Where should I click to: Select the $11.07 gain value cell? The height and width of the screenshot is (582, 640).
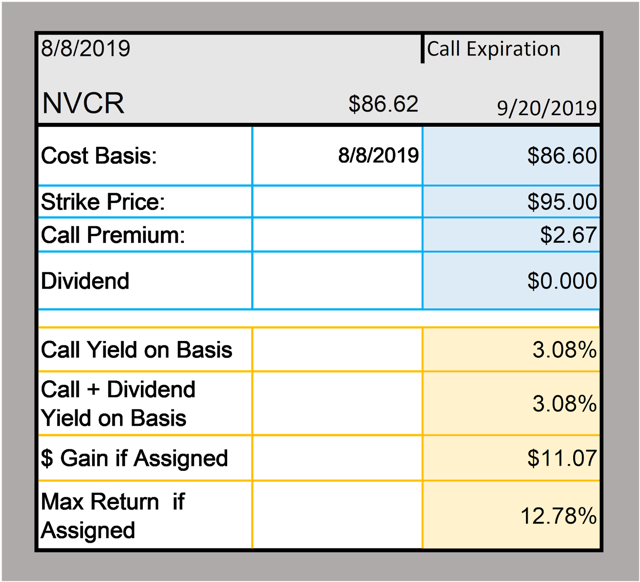point(511,458)
